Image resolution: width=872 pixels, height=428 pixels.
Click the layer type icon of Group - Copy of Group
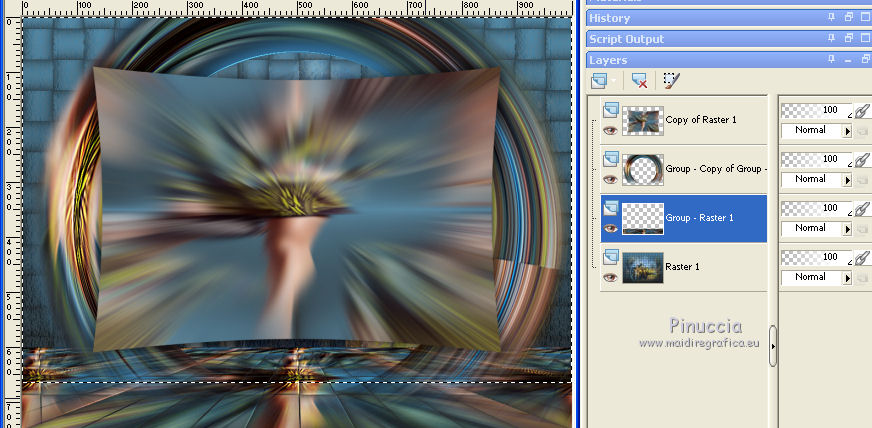[611, 158]
